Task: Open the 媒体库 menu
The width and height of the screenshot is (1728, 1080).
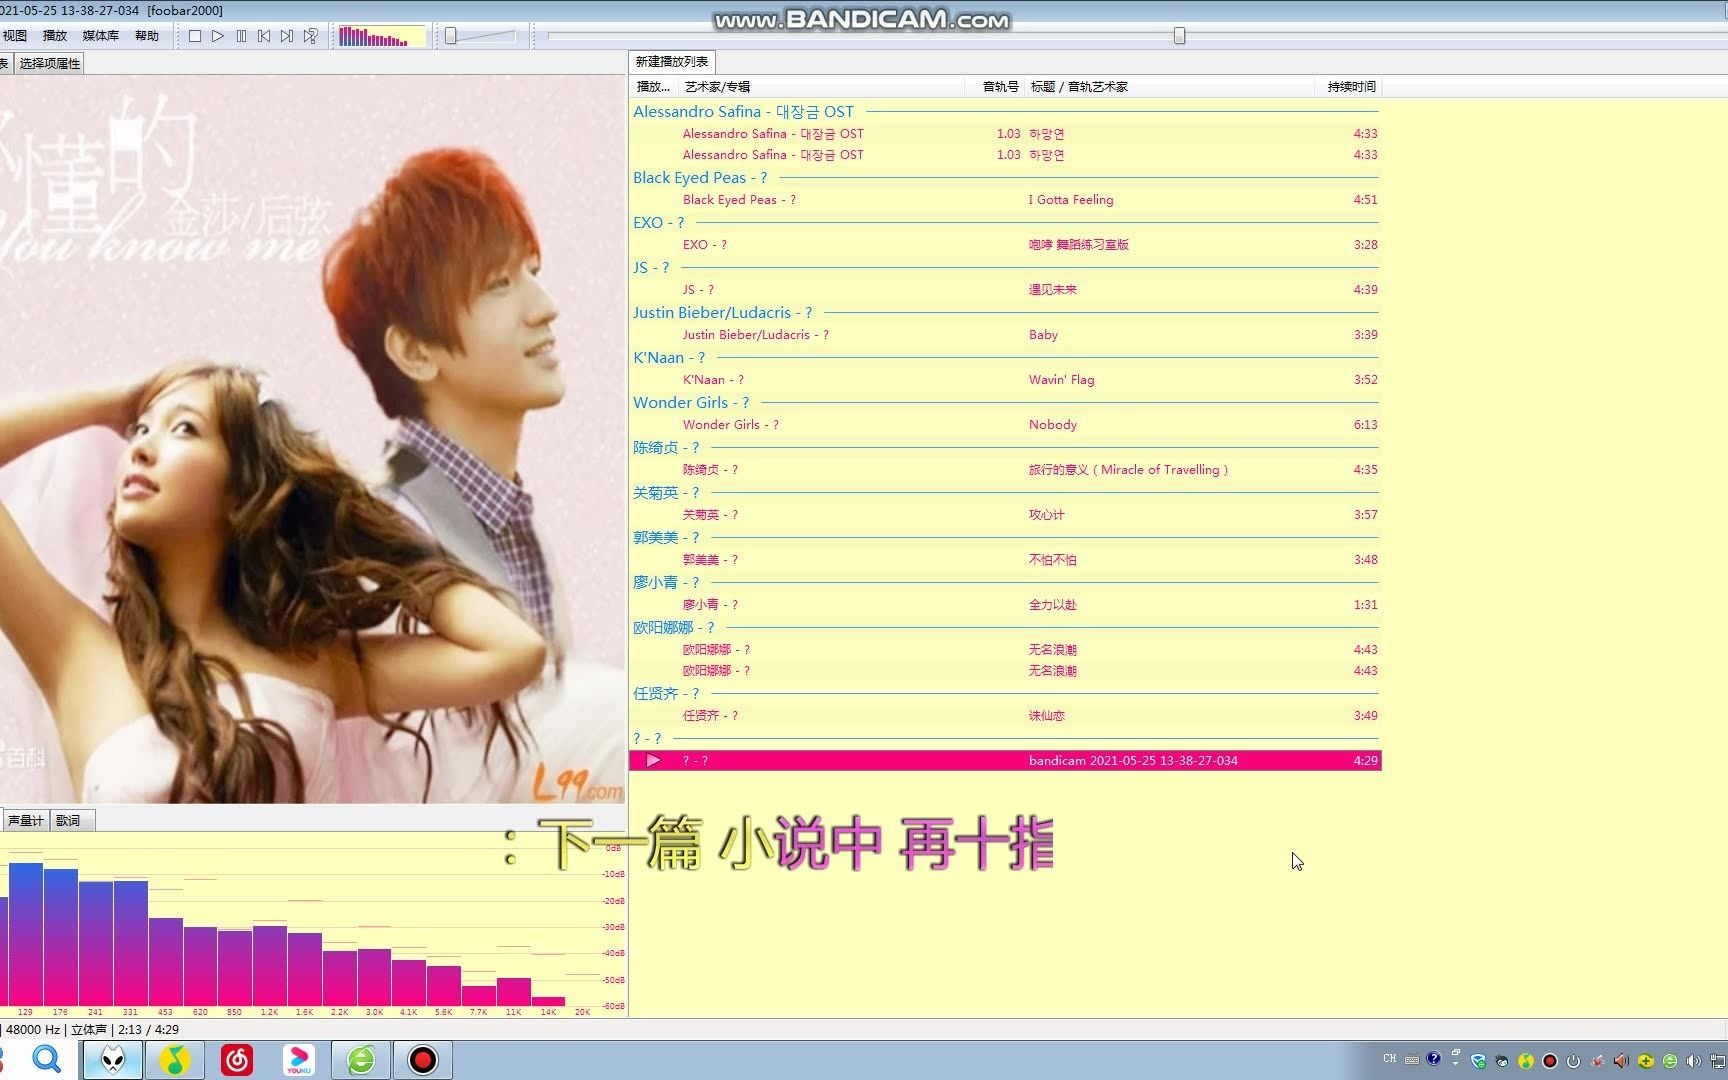Action: (100, 36)
